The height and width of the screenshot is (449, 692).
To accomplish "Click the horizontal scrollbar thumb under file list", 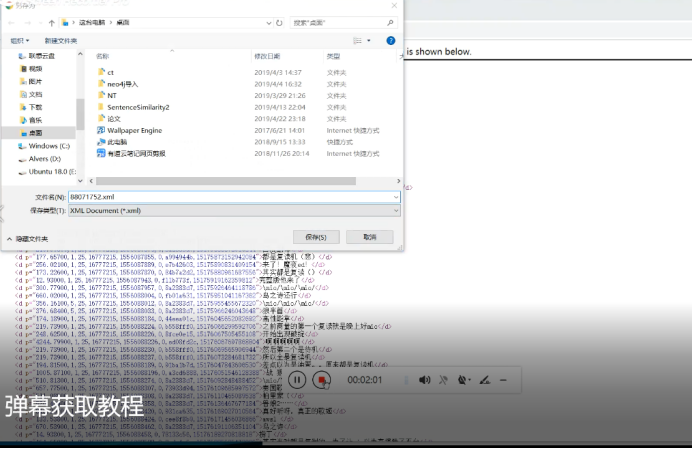I will pyautogui.click(x=226, y=181).
